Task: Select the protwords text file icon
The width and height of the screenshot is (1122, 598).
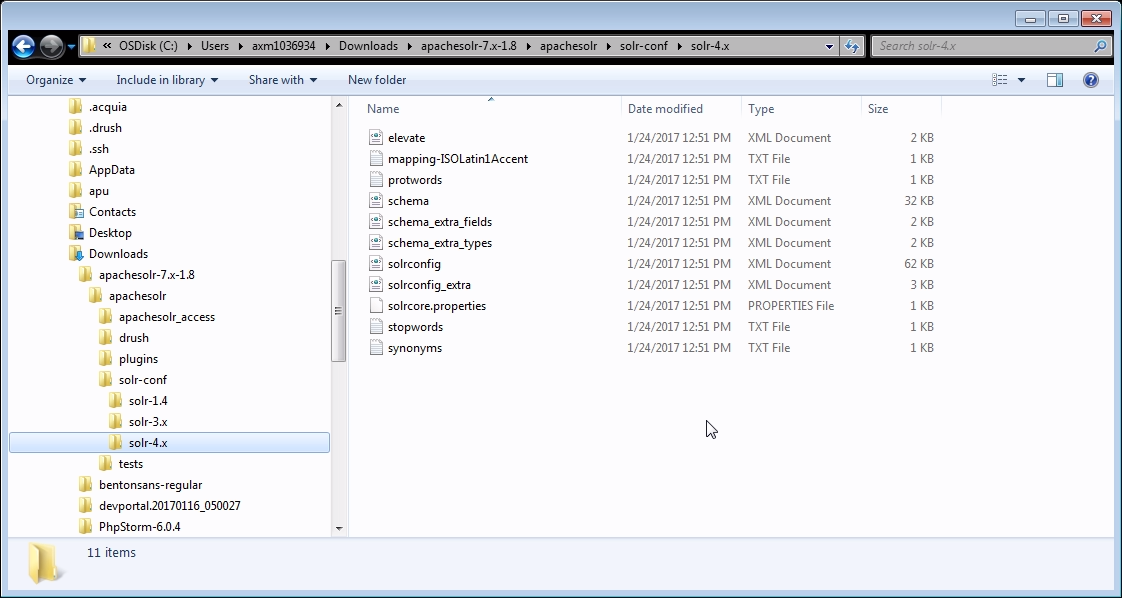Action: [x=376, y=180]
